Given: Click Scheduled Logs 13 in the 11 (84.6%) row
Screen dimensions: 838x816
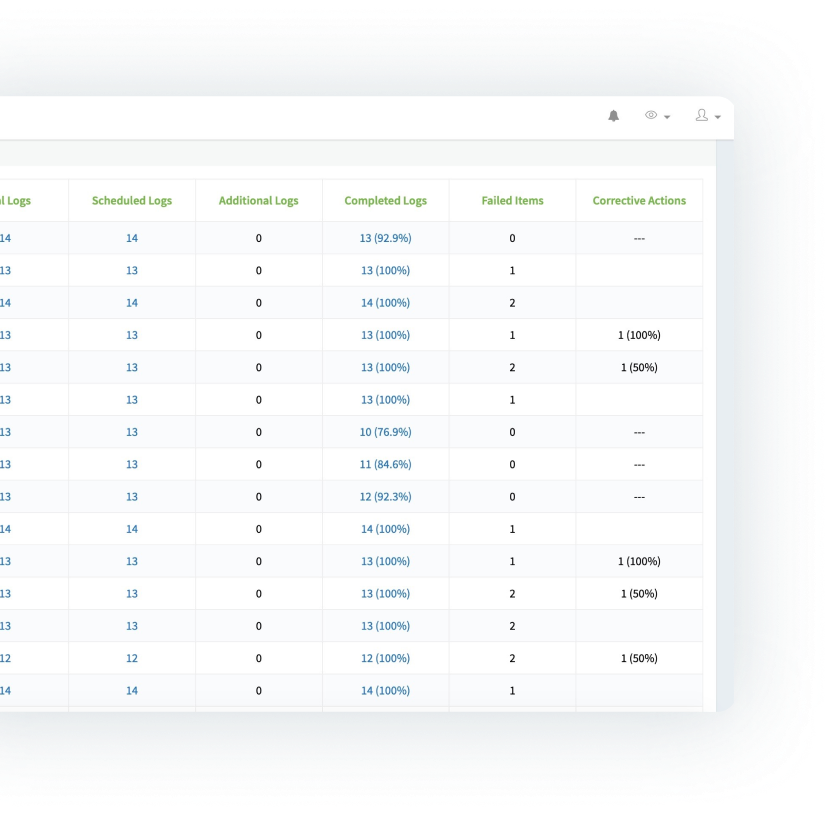Looking at the screenshot, I should tap(132, 464).
